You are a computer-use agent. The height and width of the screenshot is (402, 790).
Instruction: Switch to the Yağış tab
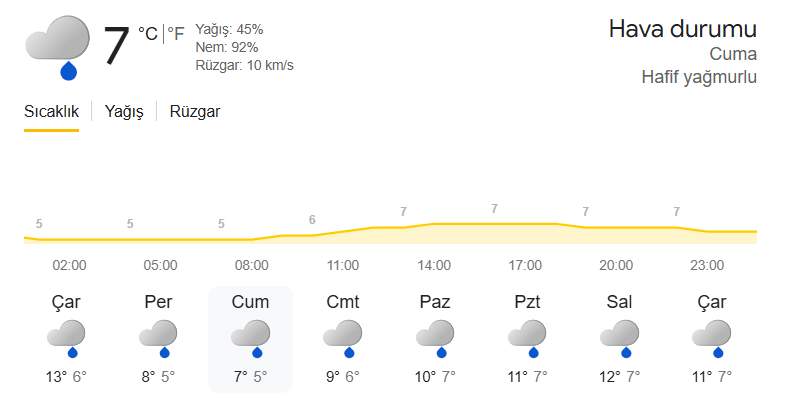tap(125, 112)
